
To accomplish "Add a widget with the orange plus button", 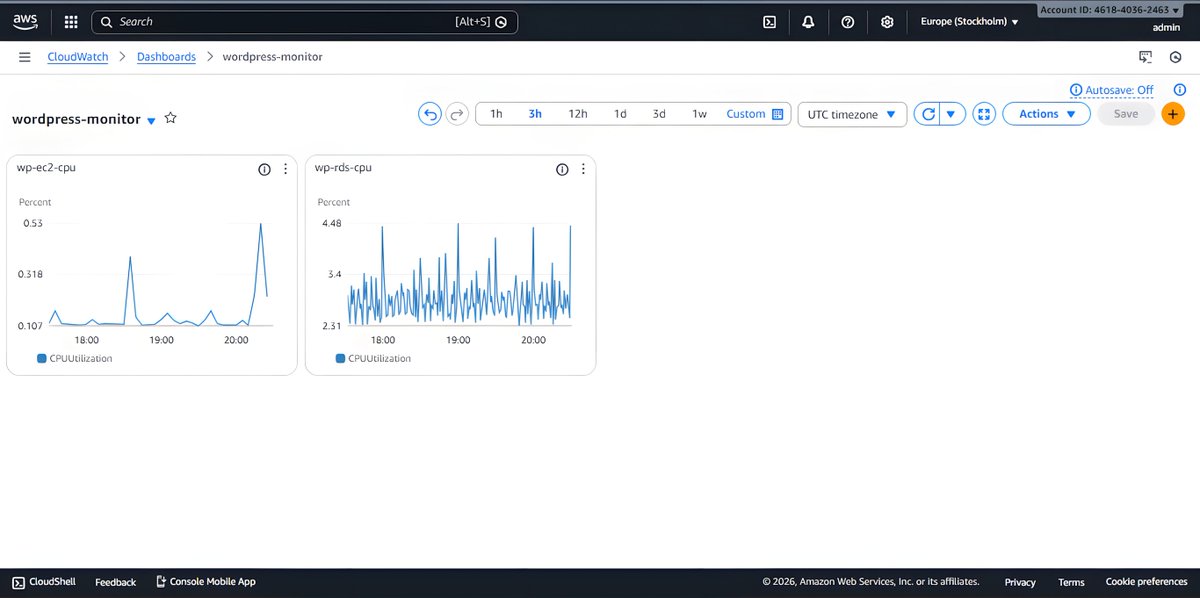I will tap(1173, 114).
